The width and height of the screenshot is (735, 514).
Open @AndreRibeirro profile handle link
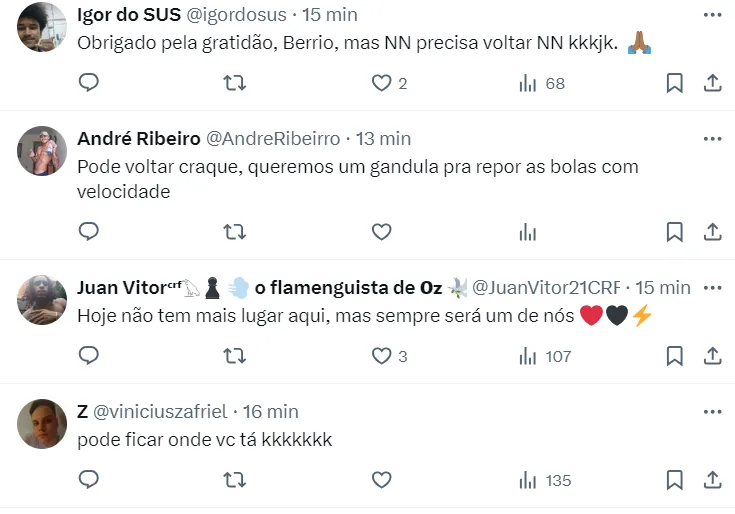point(272,138)
